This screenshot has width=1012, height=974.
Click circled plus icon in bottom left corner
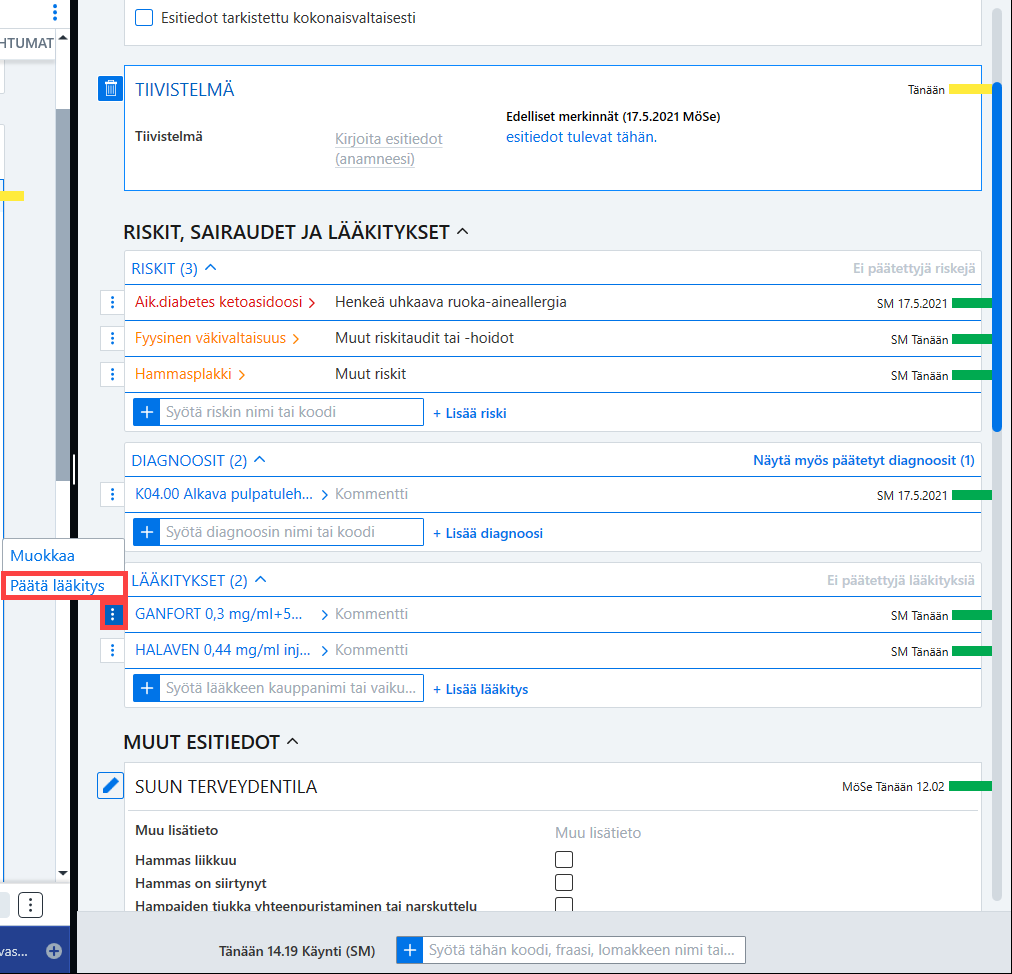point(54,951)
